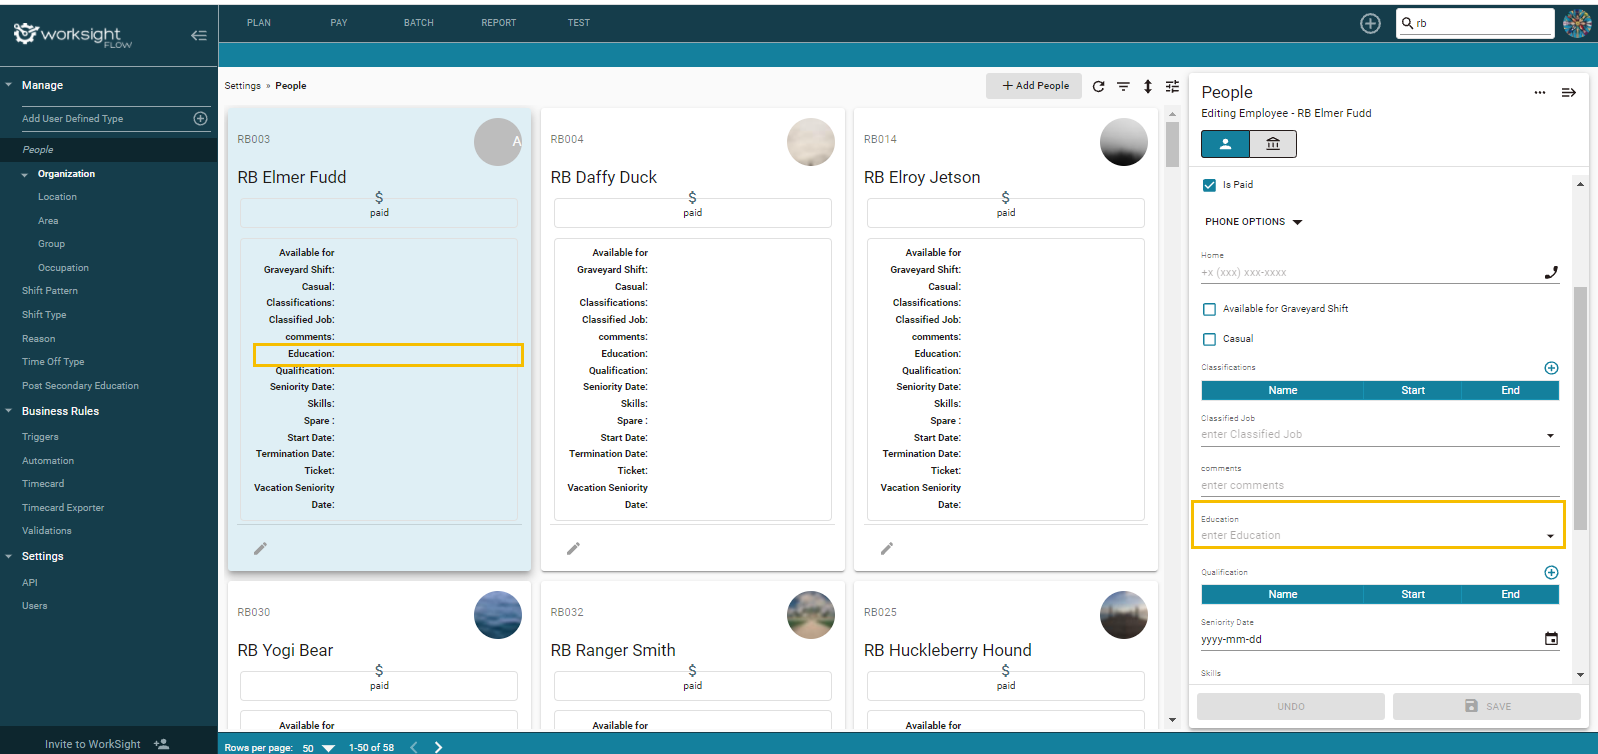The height and width of the screenshot is (754, 1598).
Task: Click the edit panel vertical scrollbar
Action: point(1580,408)
